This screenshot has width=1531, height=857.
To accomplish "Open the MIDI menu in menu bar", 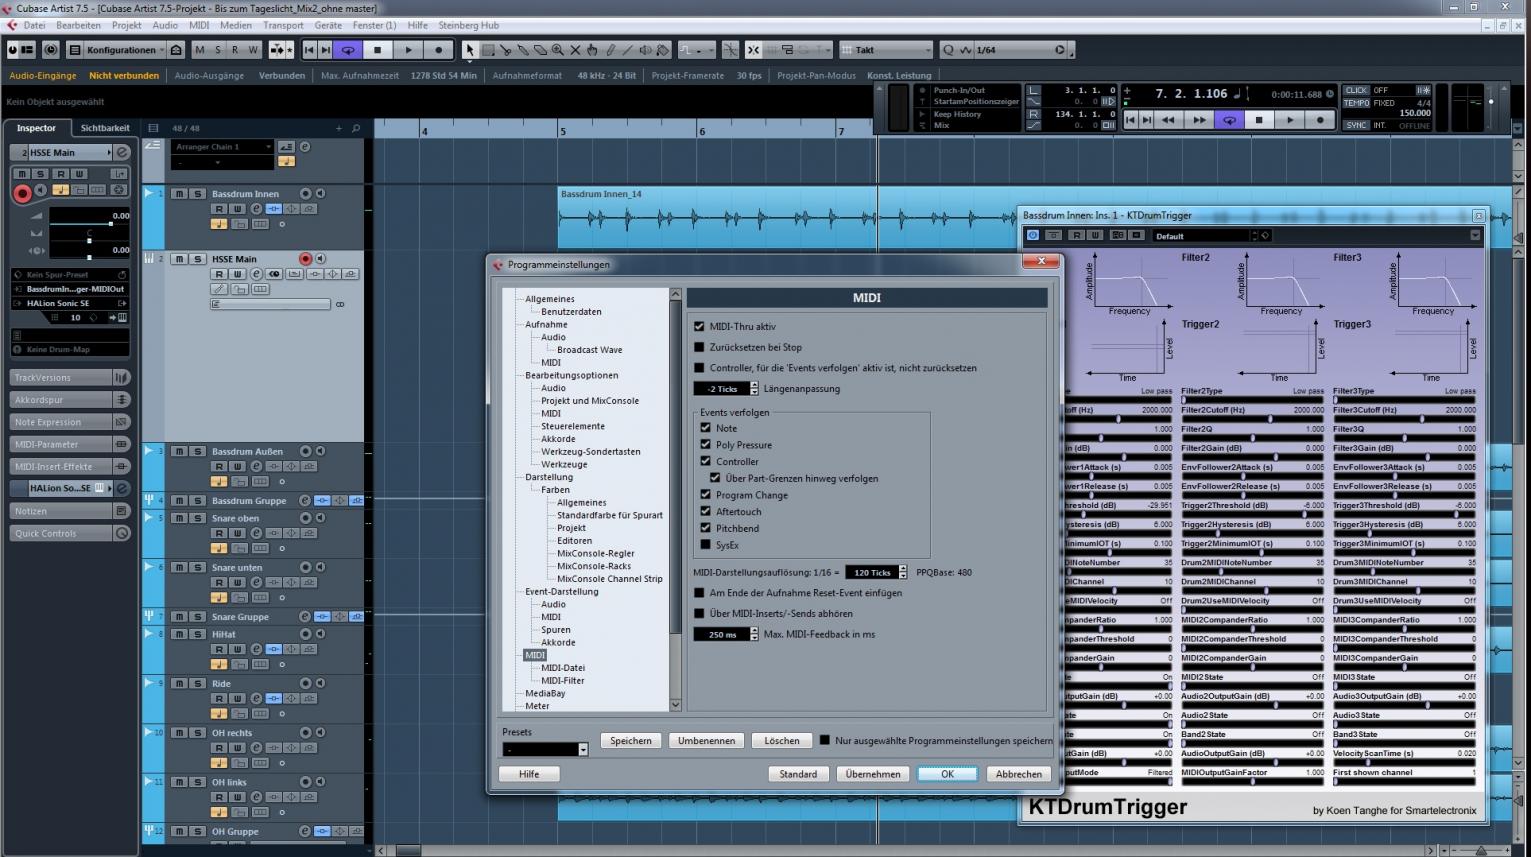I will [x=199, y=25].
